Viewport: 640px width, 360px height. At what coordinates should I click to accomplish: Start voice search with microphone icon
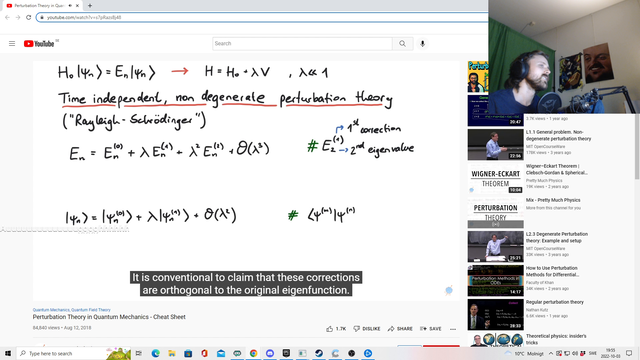[x=422, y=44]
